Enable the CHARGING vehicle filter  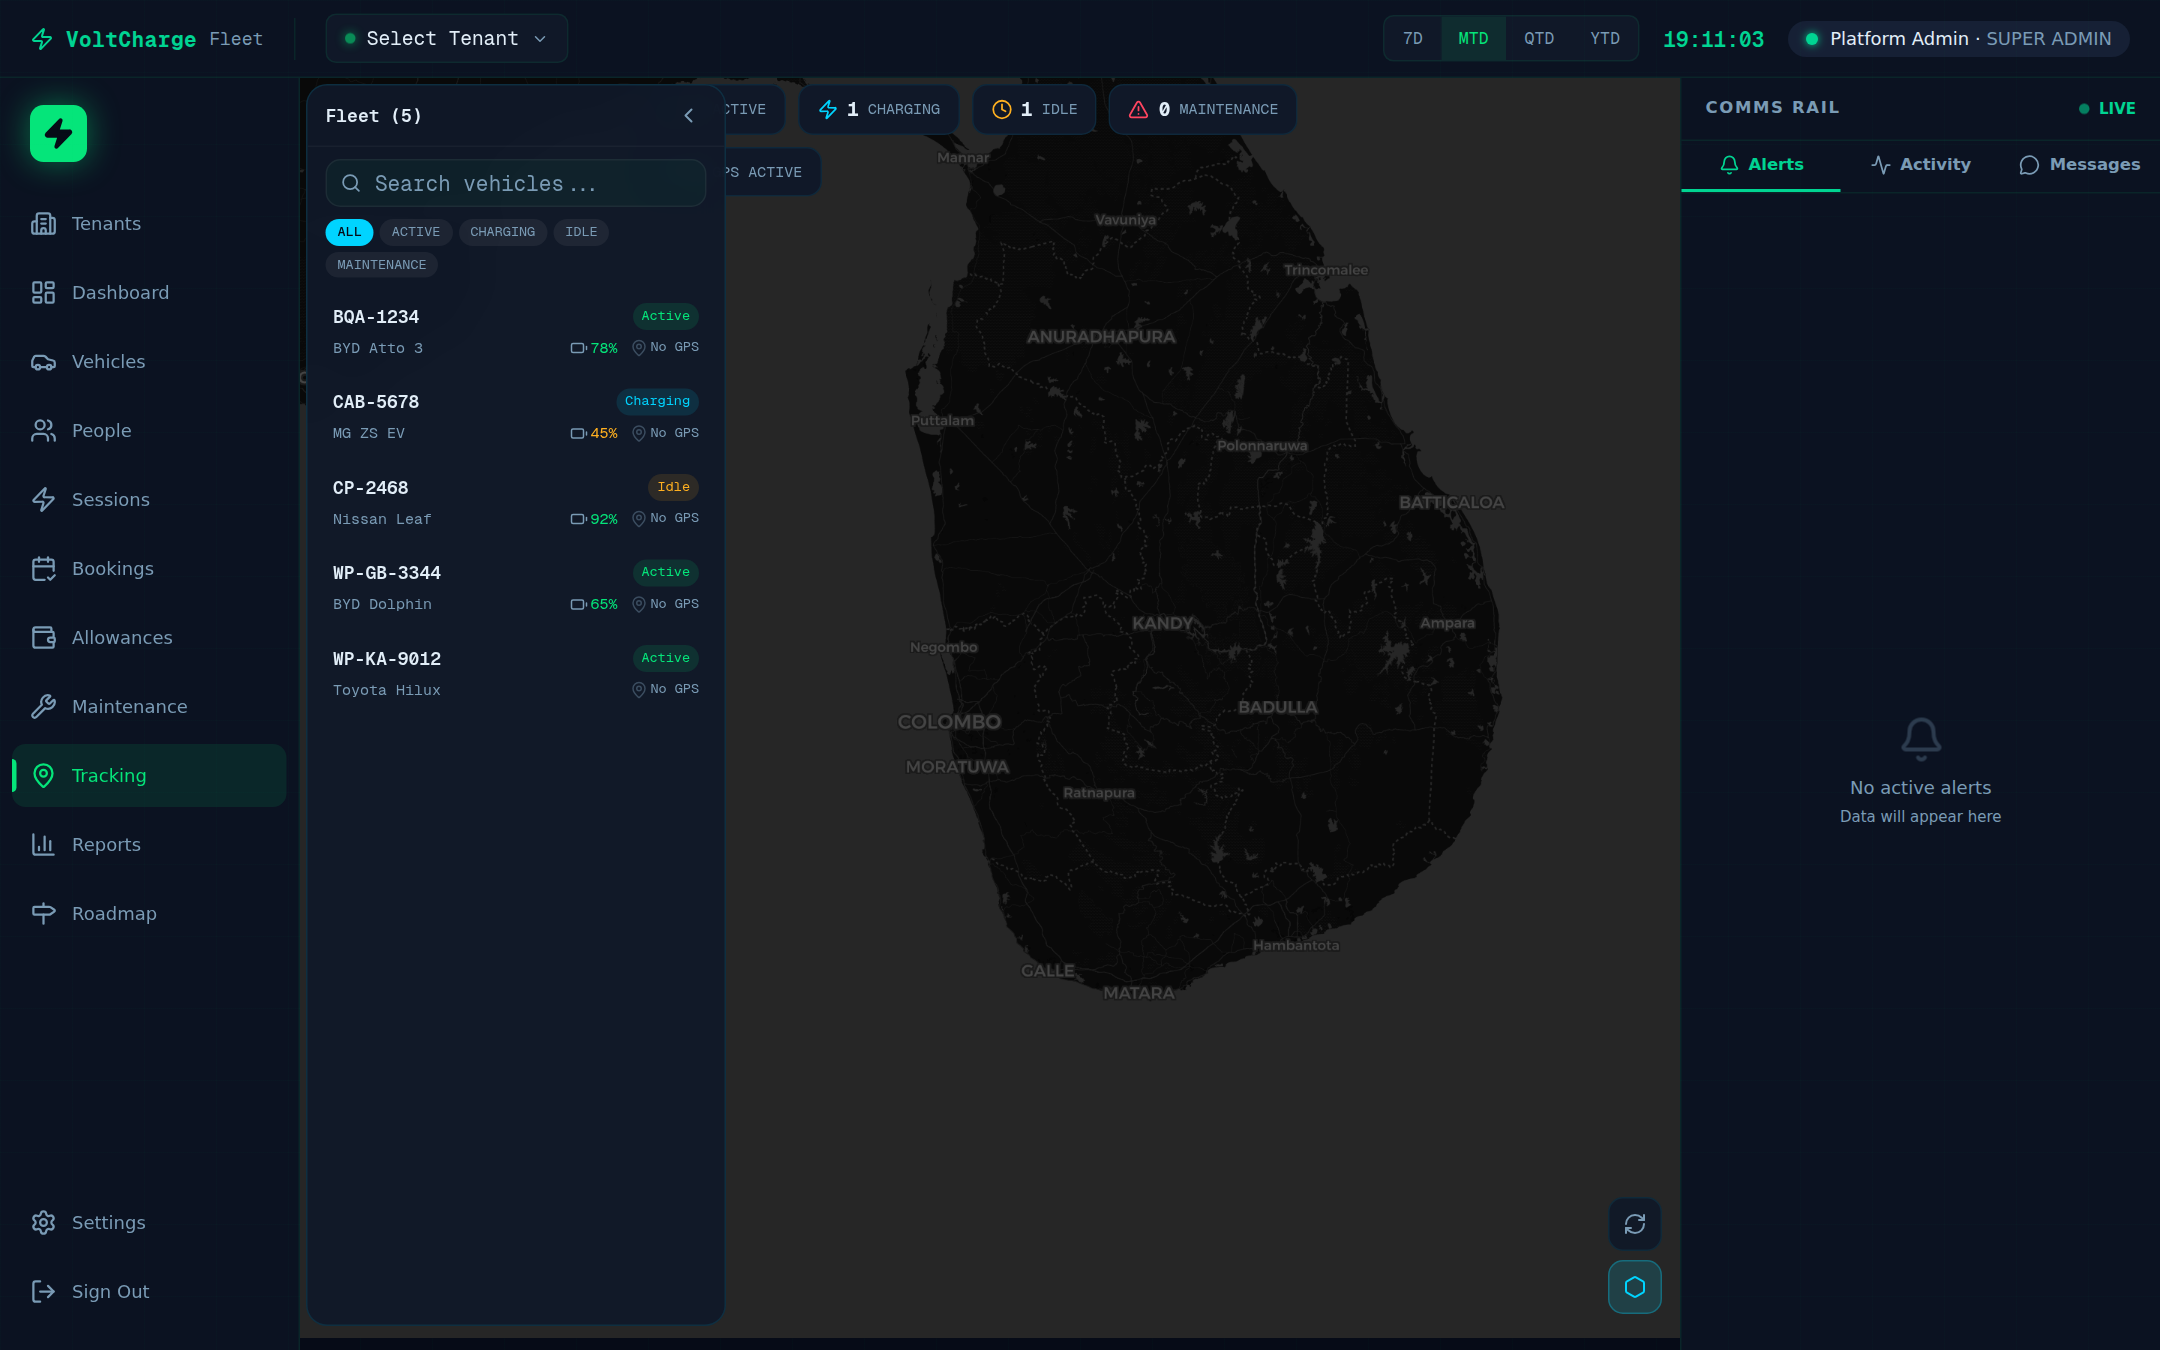point(502,232)
